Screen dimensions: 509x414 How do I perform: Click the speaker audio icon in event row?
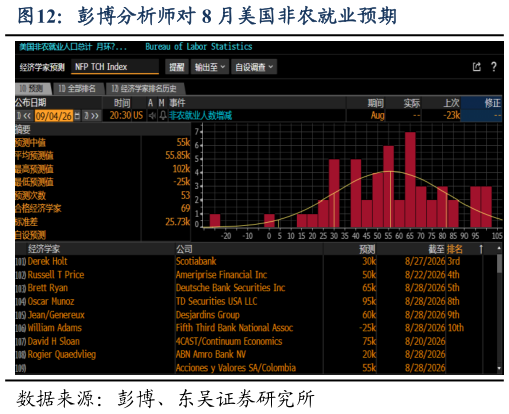pos(152,116)
